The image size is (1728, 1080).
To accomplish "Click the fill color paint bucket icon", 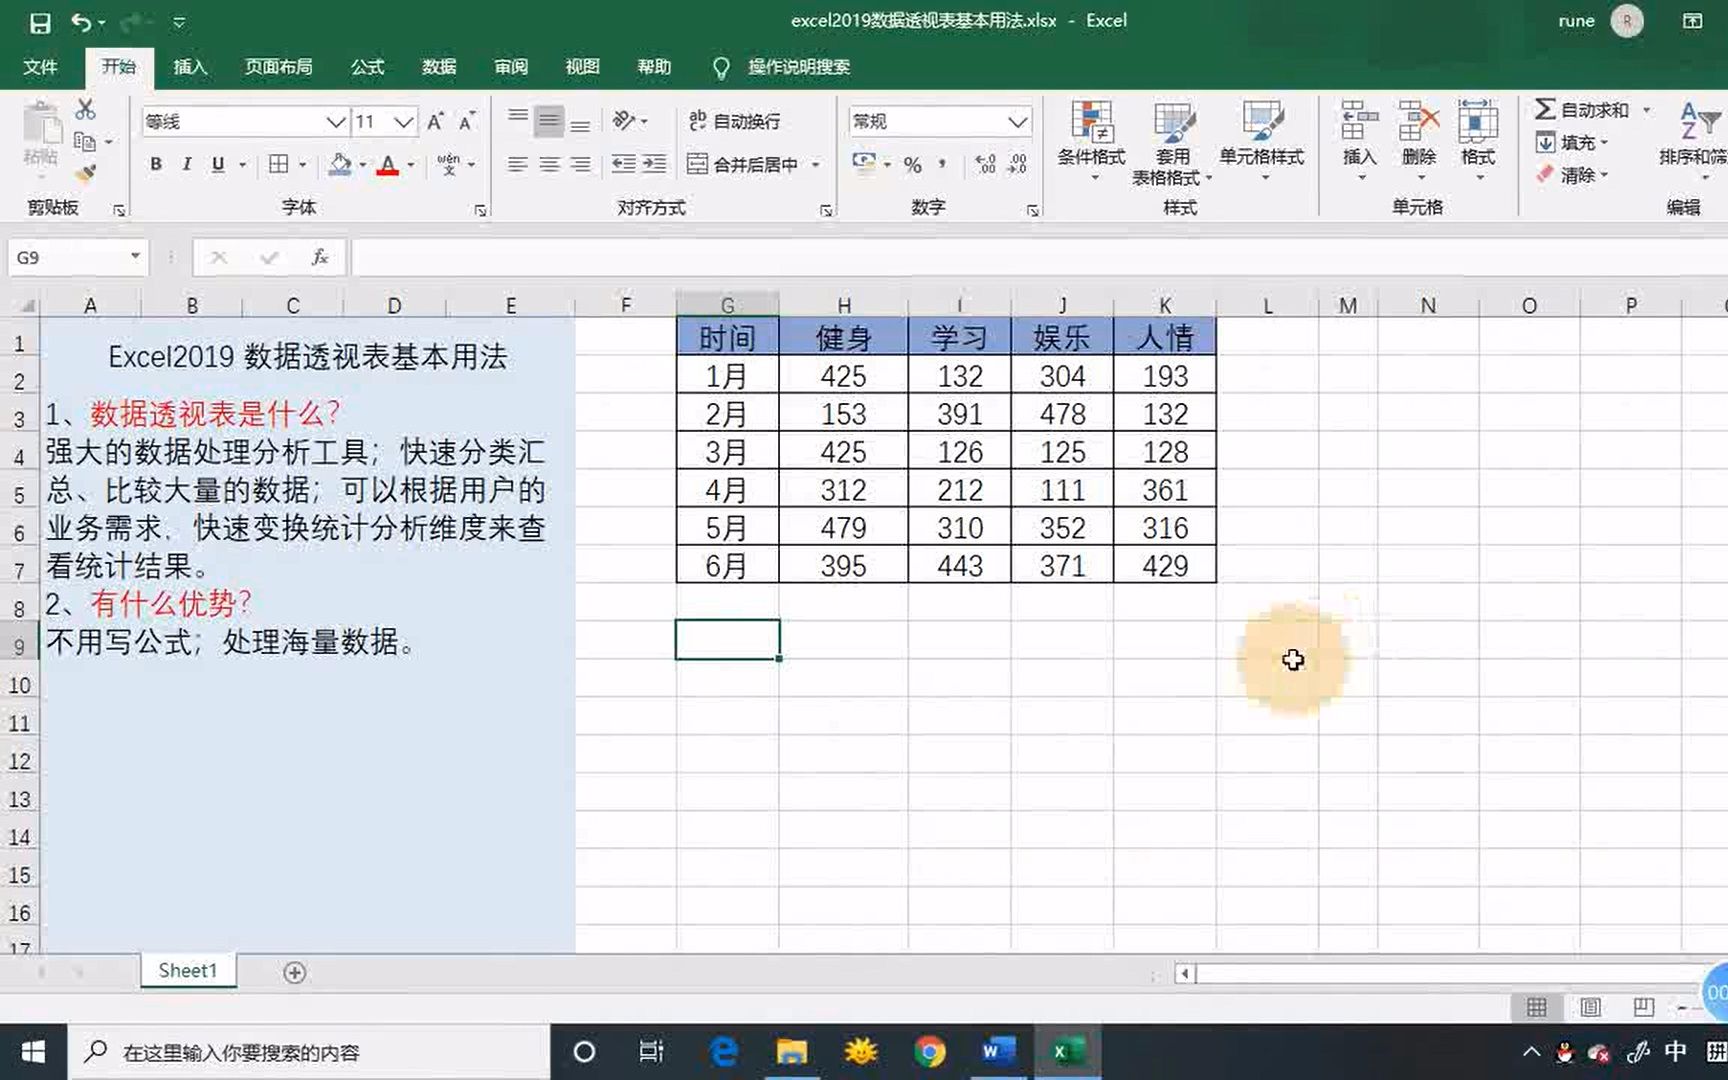I will pyautogui.click(x=340, y=164).
